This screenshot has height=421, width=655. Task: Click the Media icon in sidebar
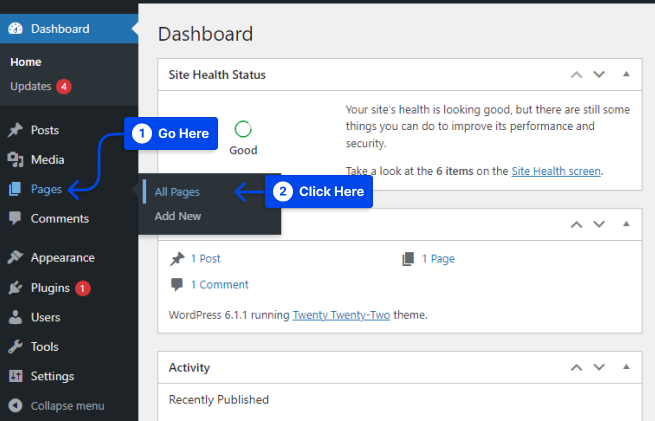pyautogui.click(x=15, y=160)
